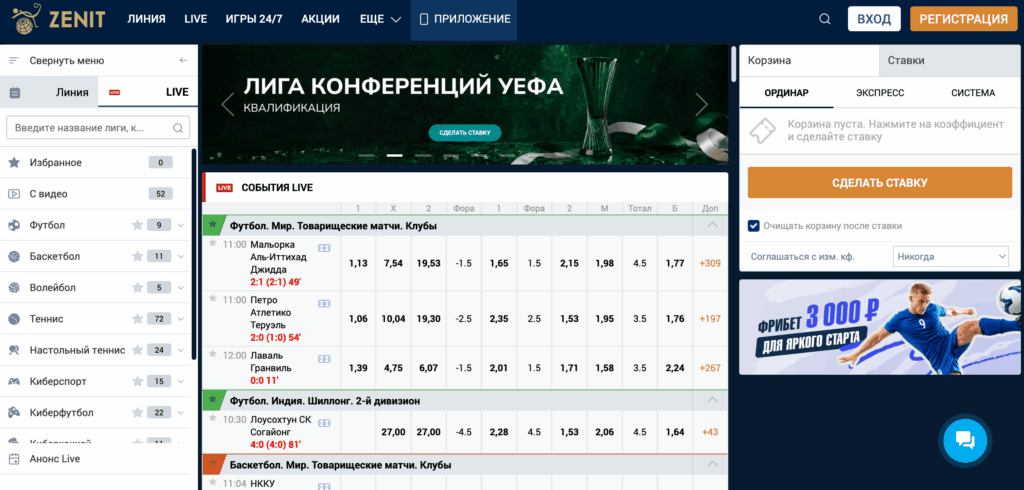
Task: Expand the Волейбол sidebar category chevron
Action: point(181,288)
